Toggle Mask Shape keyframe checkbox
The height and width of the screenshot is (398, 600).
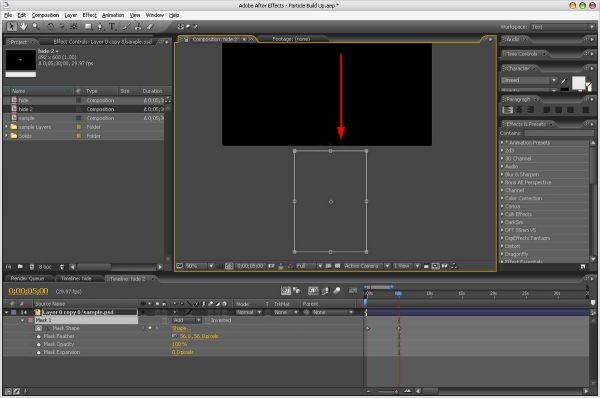click(x=150, y=328)
